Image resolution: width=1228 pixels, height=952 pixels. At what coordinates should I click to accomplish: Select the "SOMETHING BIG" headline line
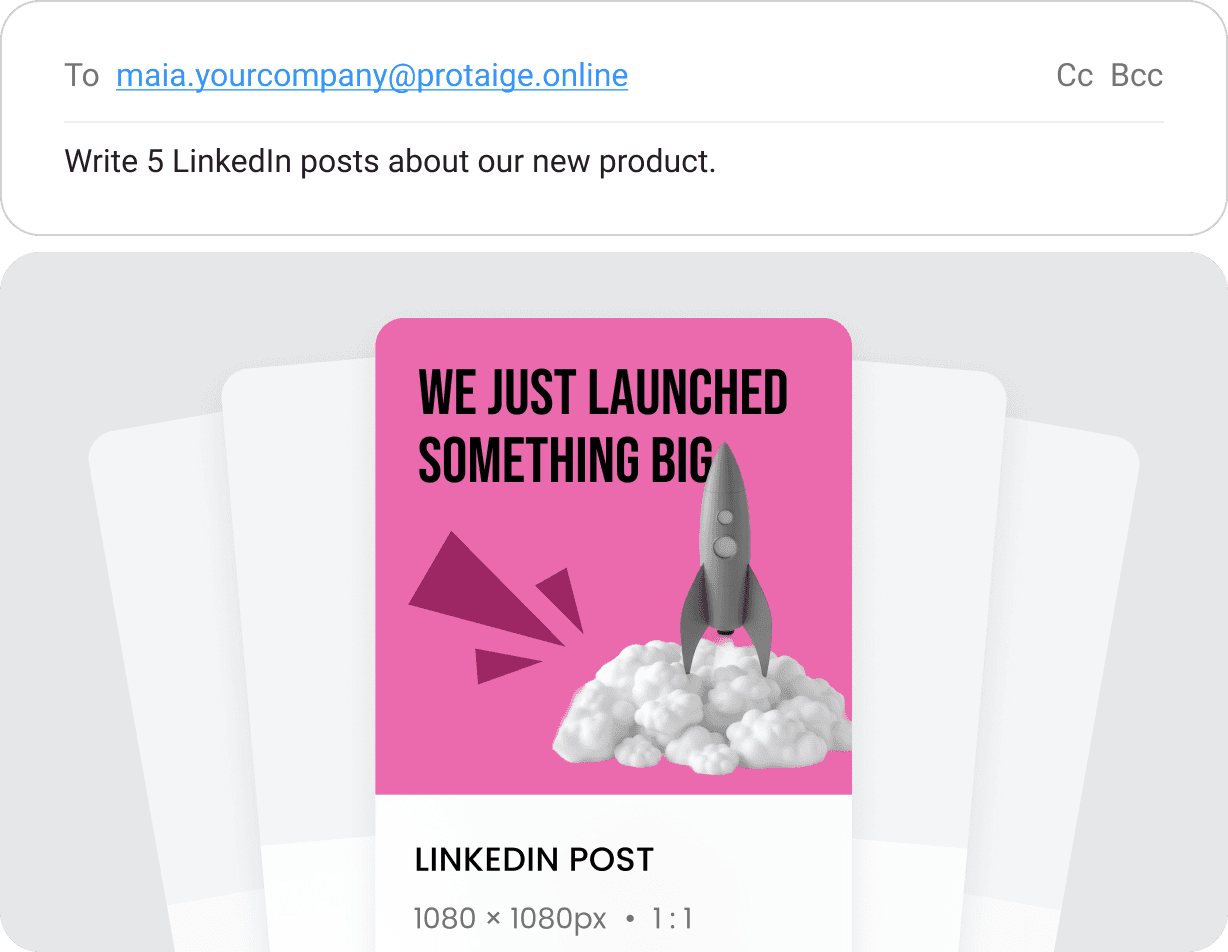564,462
